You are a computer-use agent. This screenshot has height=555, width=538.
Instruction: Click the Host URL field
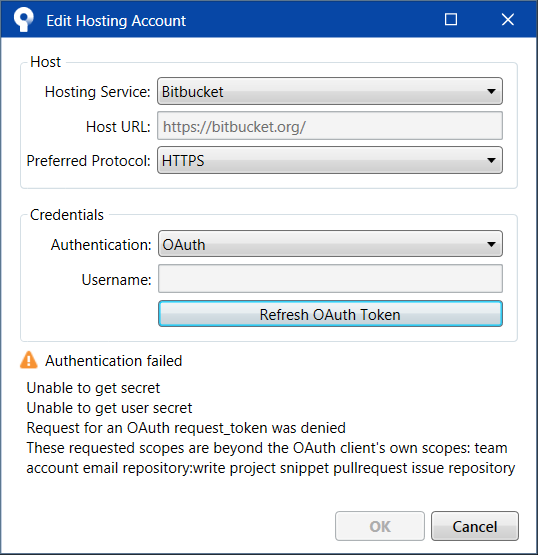click(x=330, y=126)
